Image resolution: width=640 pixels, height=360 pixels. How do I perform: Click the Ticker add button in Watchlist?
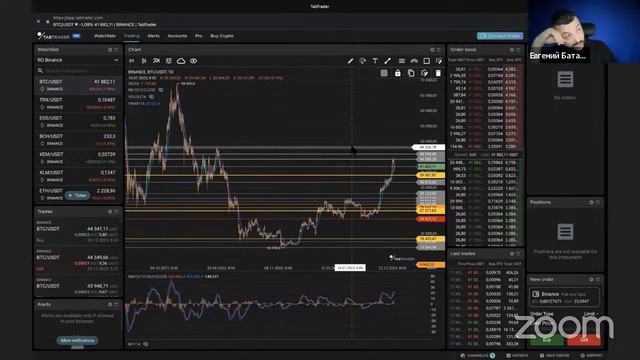coord(78,196)
